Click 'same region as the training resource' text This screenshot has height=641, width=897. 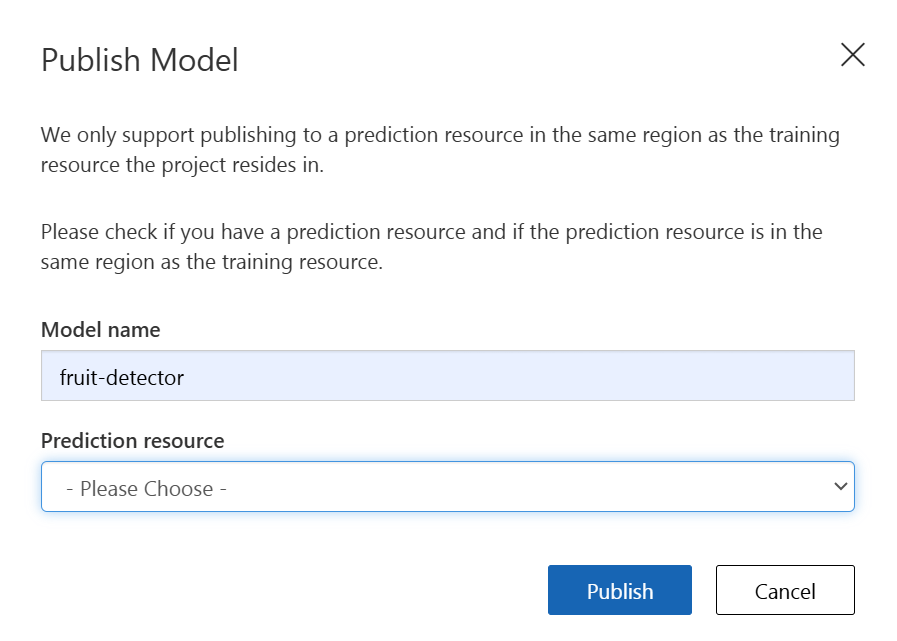(212, 262)
